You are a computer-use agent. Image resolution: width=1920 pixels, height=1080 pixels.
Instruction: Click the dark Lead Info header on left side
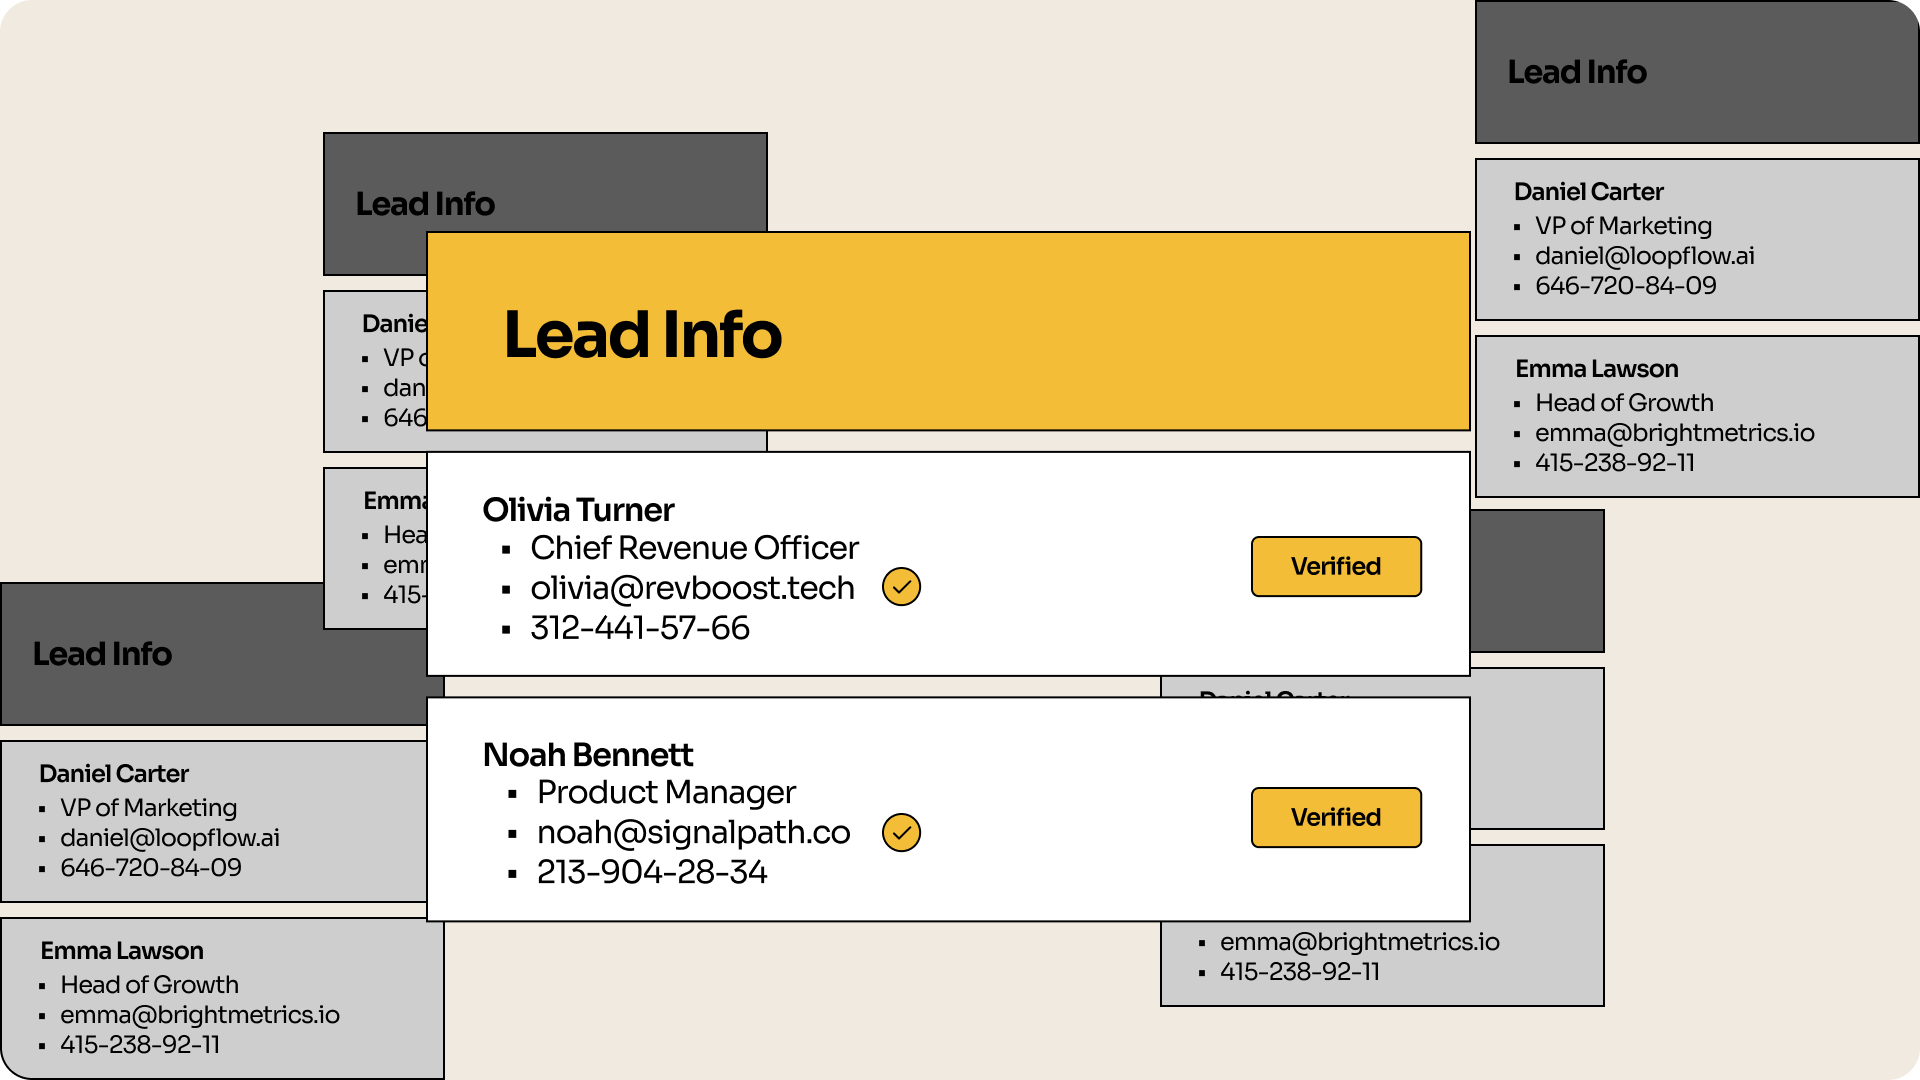pyautogui.click(x=103, y=654)
